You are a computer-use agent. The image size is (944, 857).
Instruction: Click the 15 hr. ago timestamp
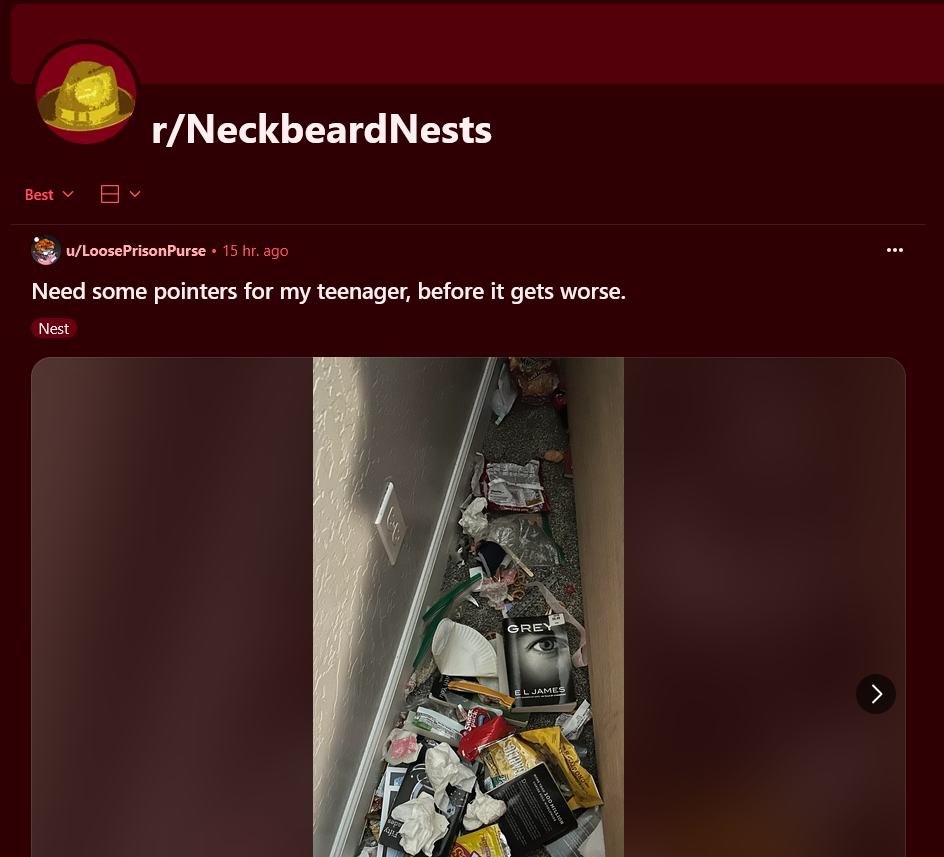coord(255,251)
